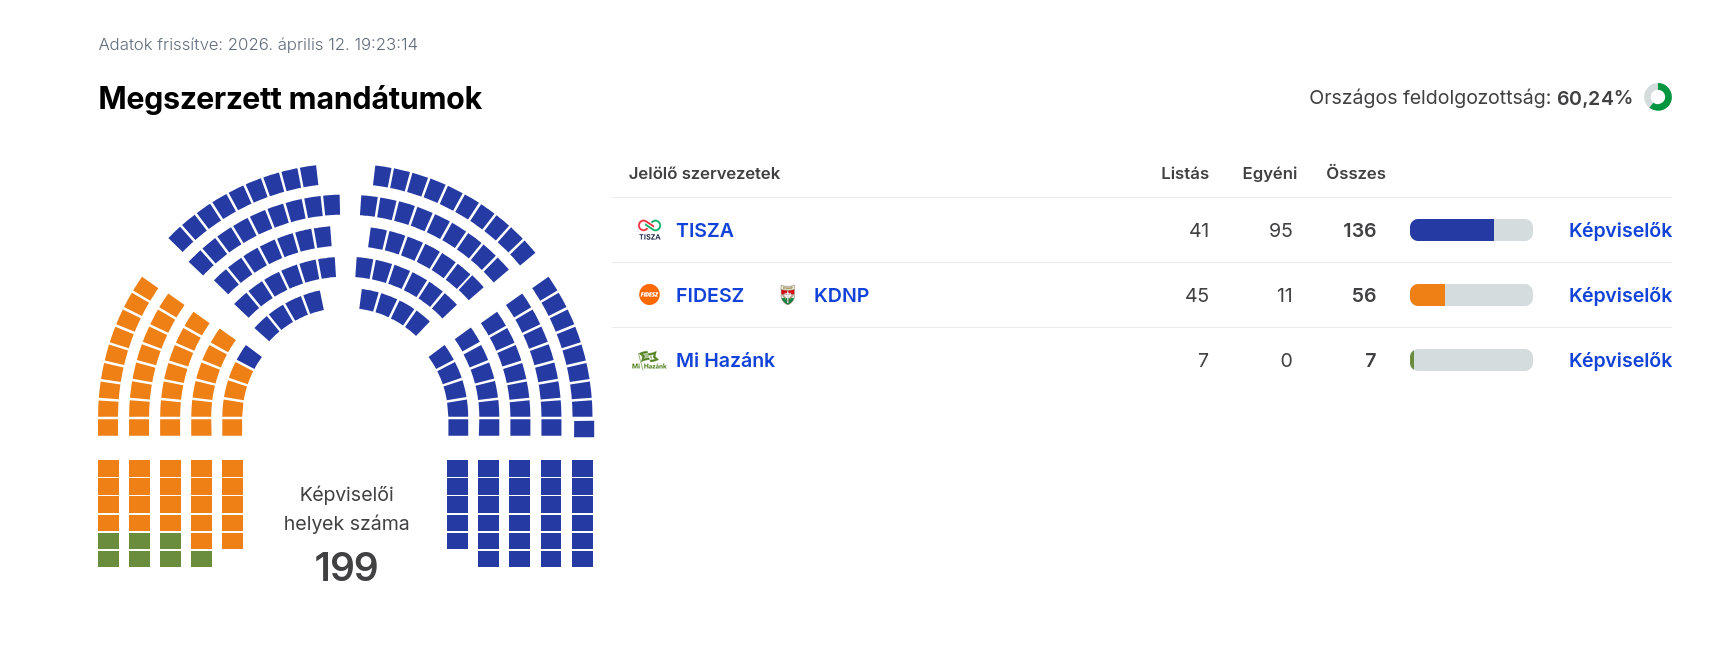Click the Mi Hazánk seat progress bar
Screen dimensions: 1710x646
[x=1470, y=360]
